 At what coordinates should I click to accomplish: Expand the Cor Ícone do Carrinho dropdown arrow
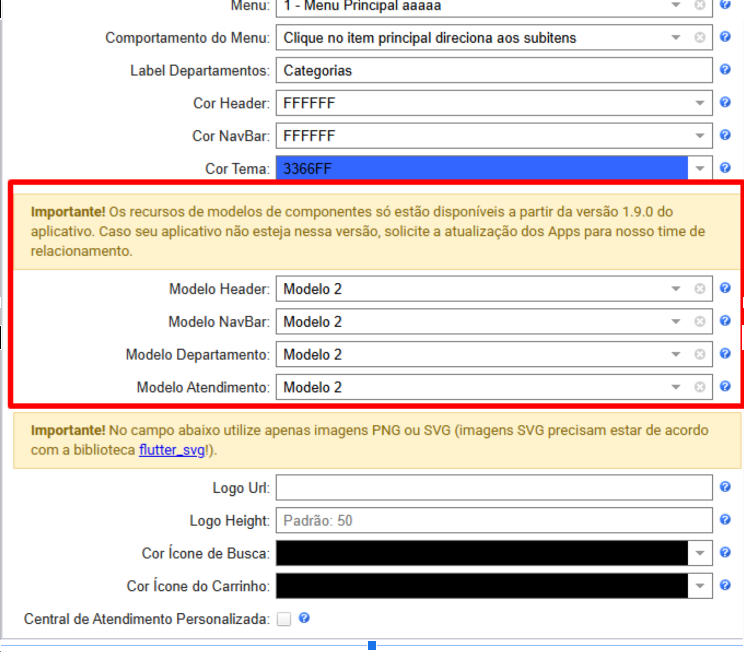pos(700,586)
